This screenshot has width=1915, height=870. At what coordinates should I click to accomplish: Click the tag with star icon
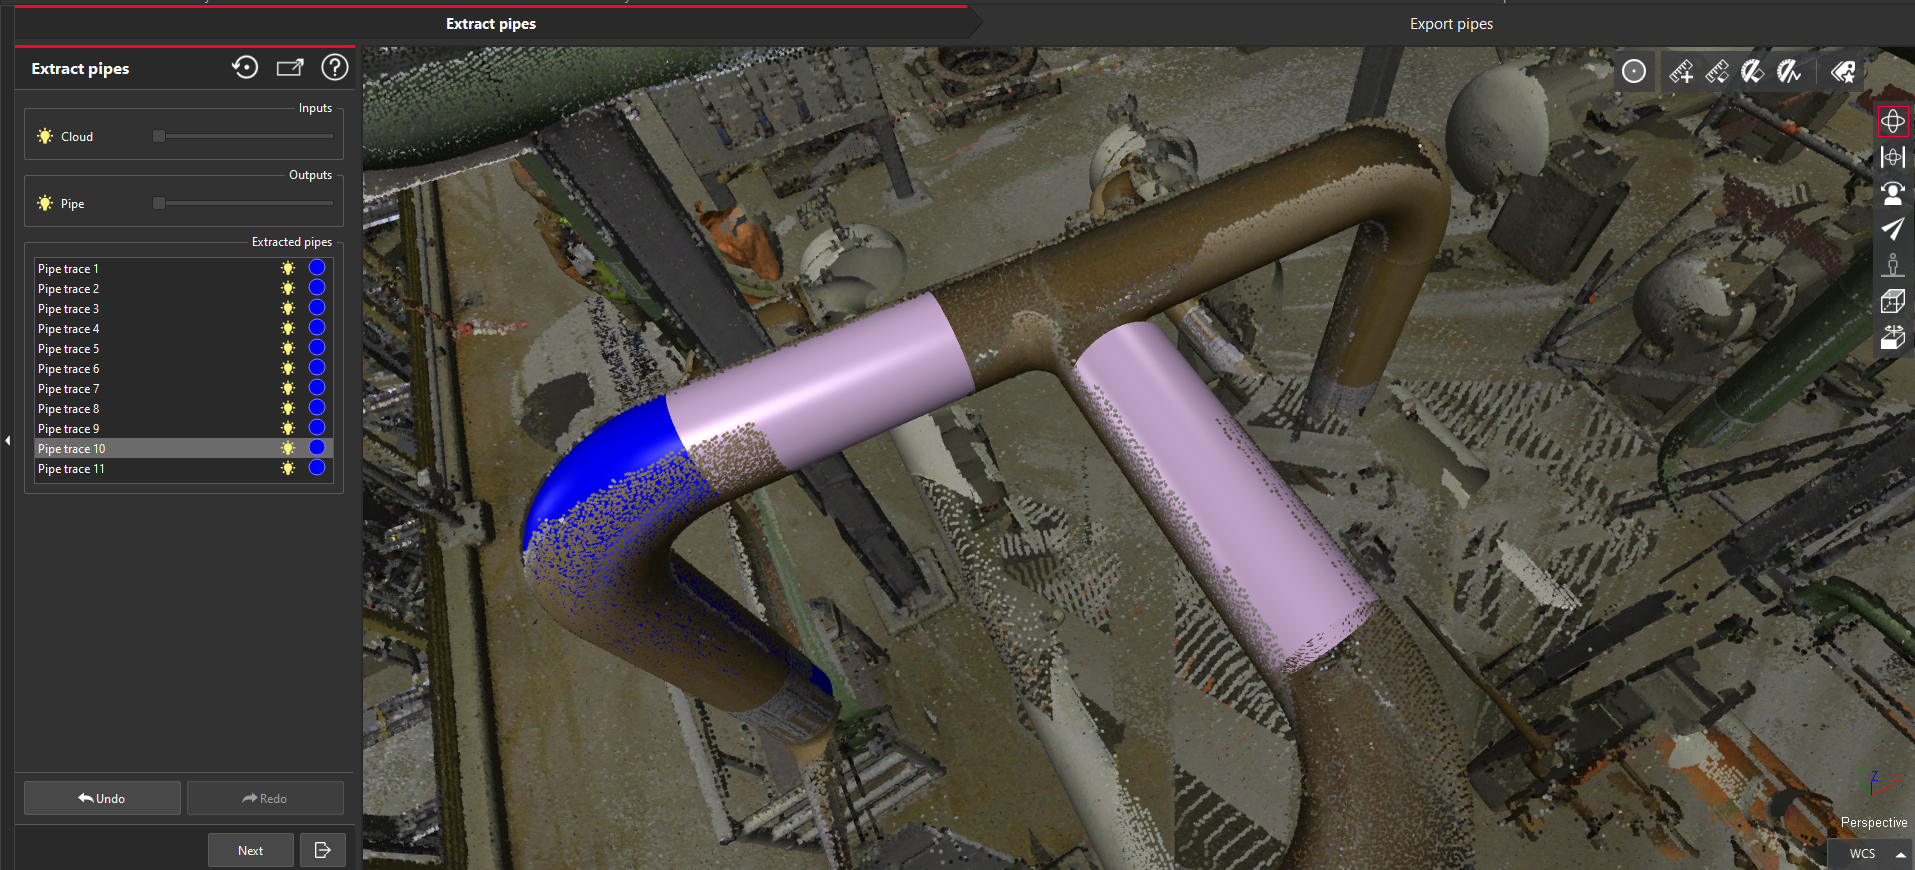(x=1842, y=71)
